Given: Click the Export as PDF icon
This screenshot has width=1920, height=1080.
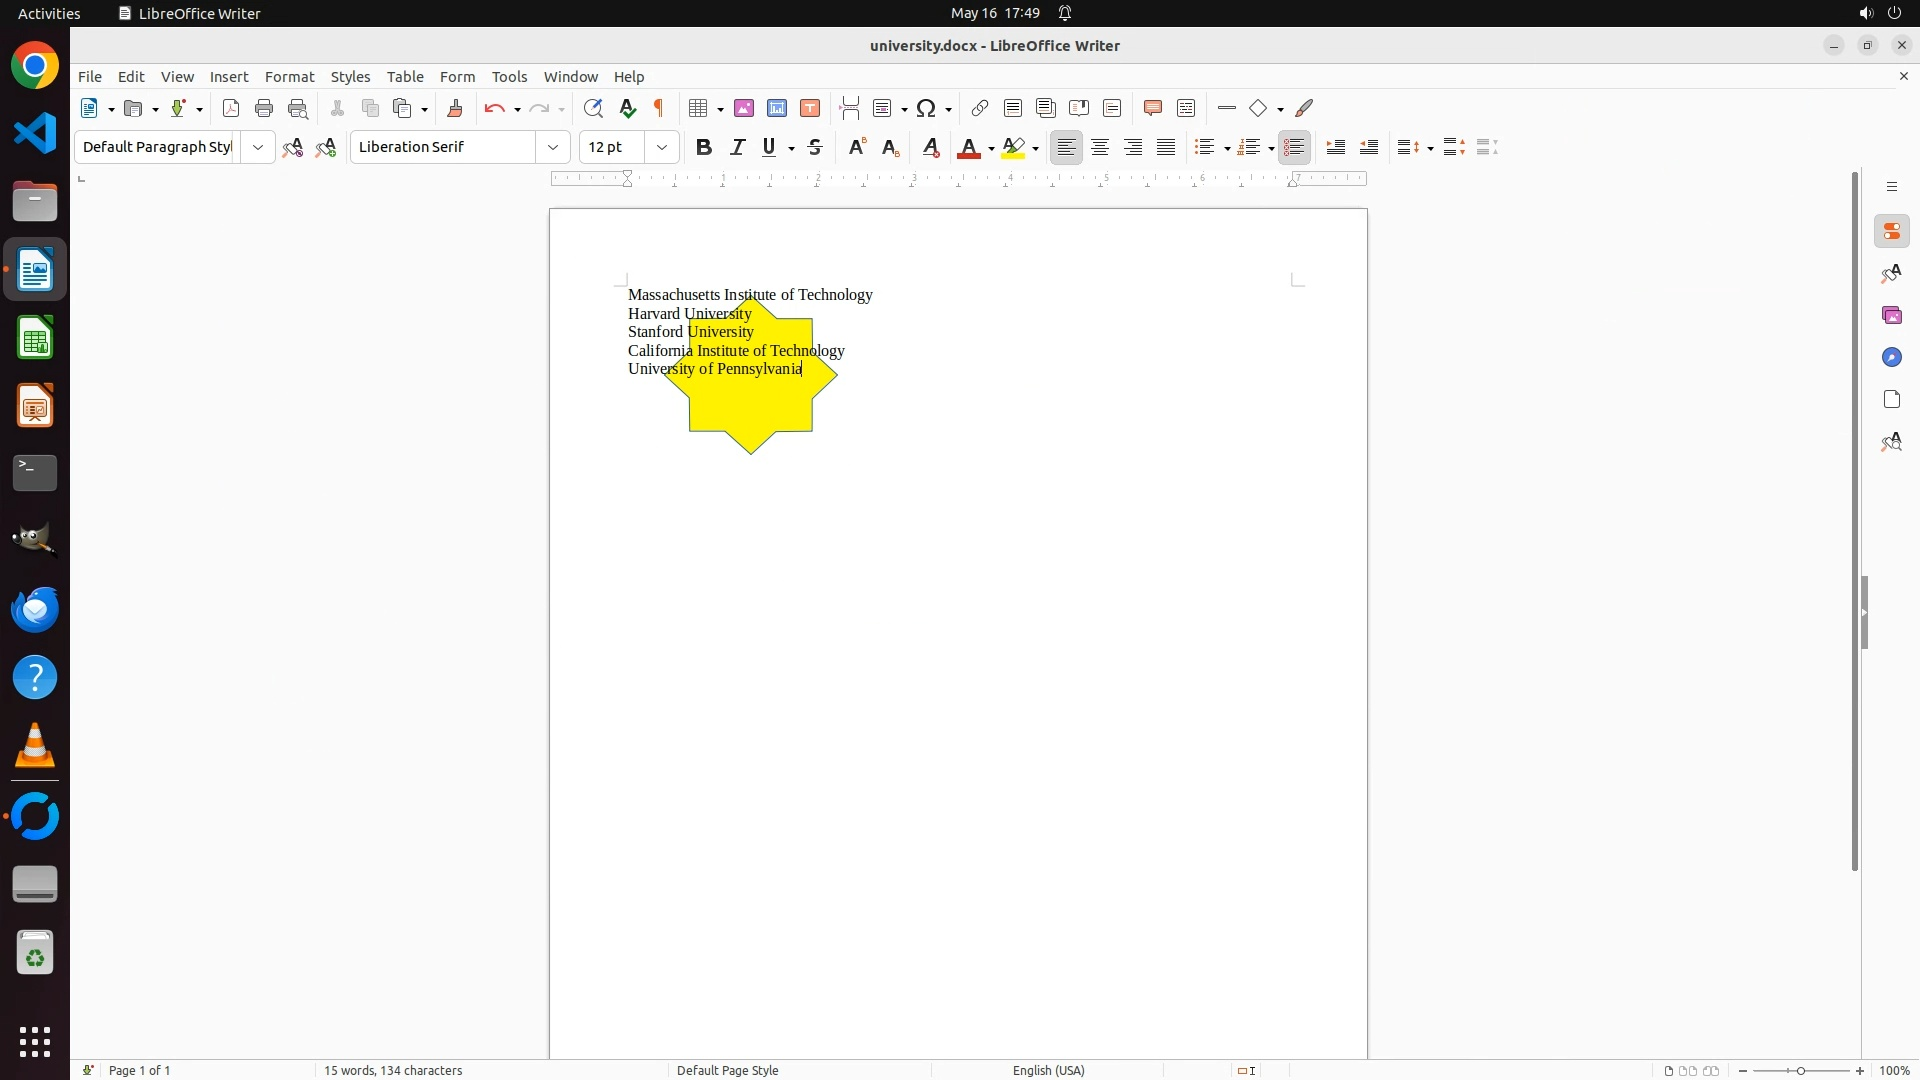Looking at the screenshot, I should pos(231,109).
